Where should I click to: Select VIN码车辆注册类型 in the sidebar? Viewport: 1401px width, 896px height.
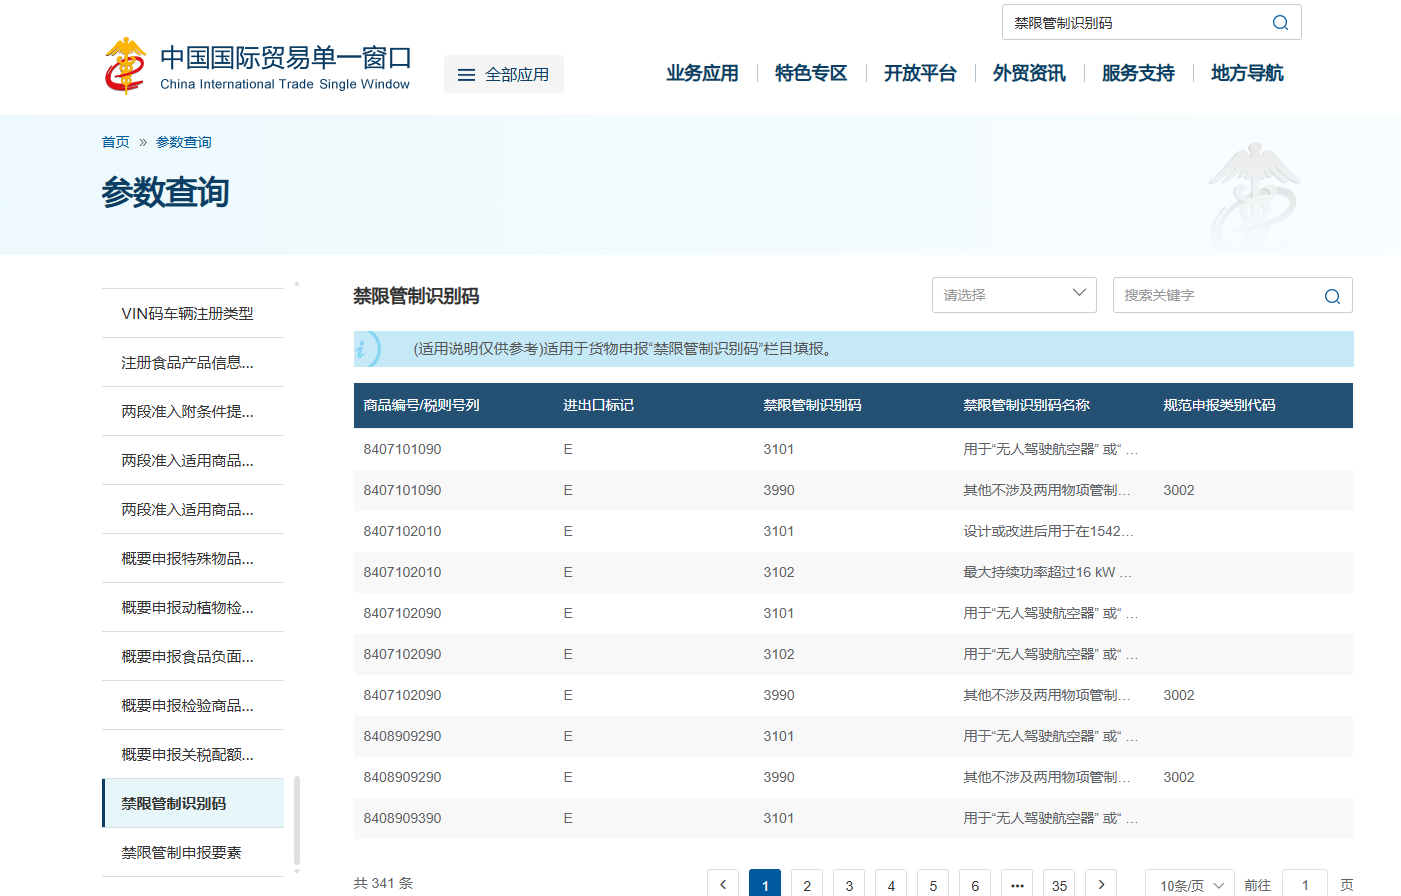[193, 313]
